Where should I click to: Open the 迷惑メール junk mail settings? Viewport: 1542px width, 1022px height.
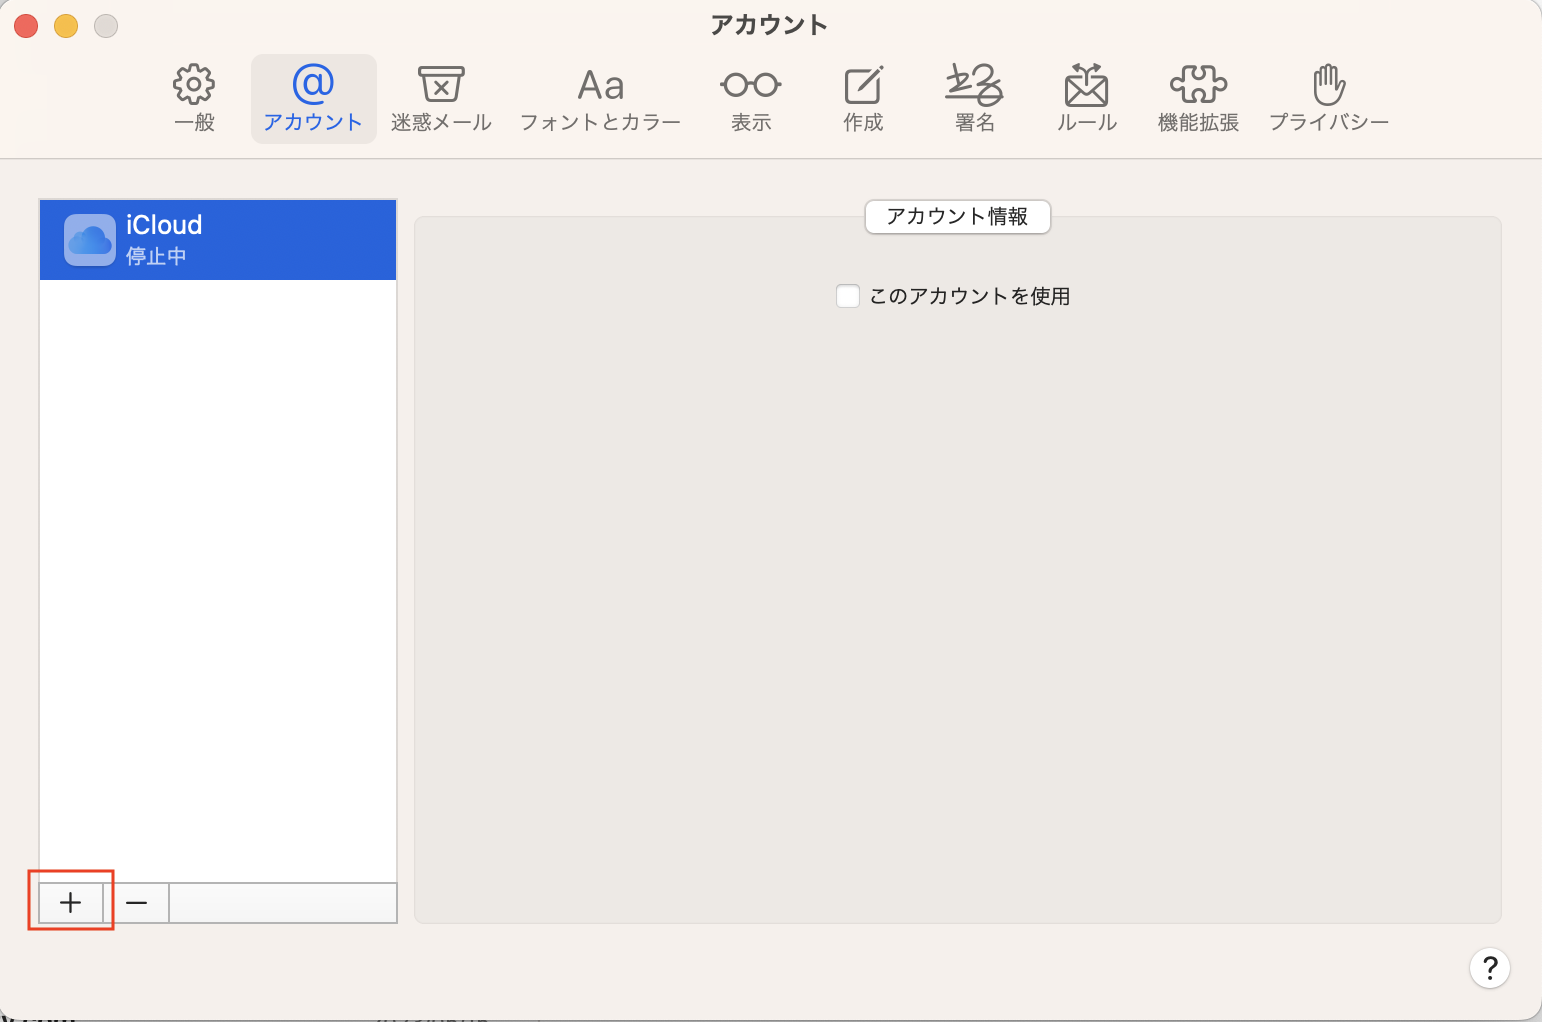(441, 98)
